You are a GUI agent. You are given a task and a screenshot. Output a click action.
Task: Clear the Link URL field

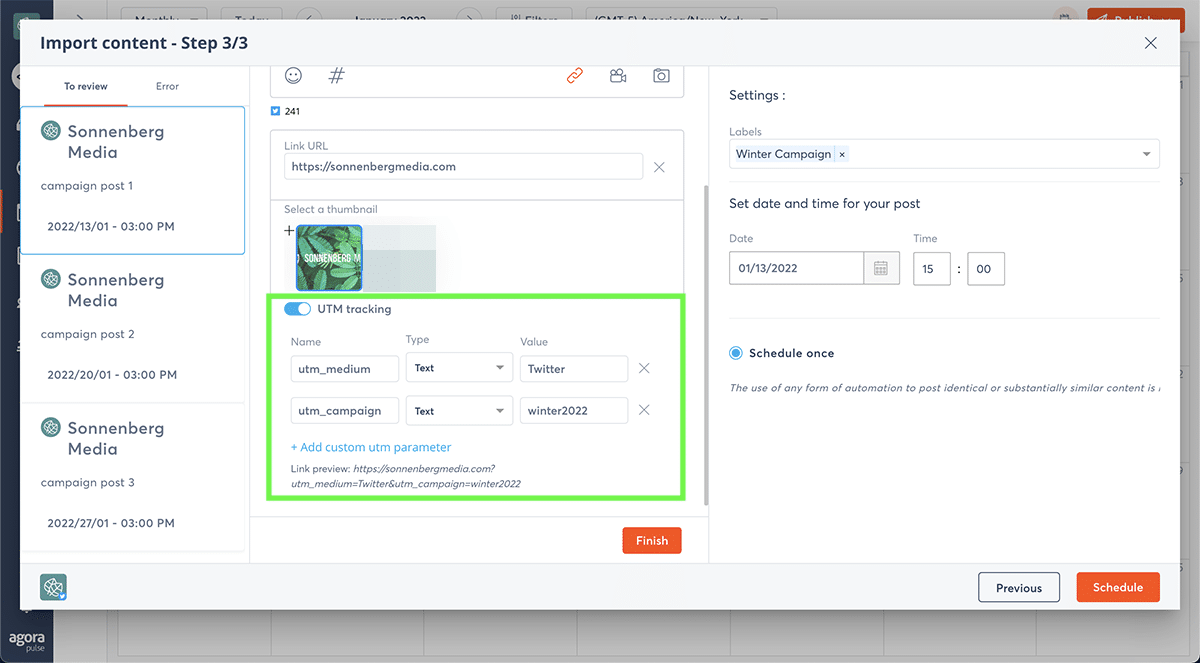pyautogui.click(x=659, y=167)
